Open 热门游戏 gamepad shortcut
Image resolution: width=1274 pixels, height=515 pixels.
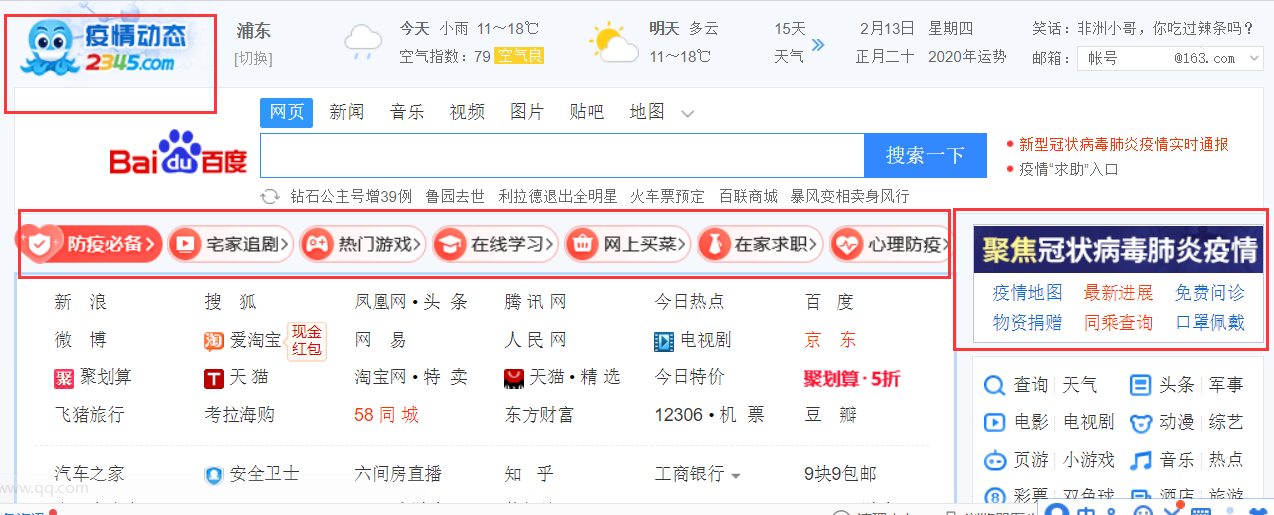[x=316, y=243]
